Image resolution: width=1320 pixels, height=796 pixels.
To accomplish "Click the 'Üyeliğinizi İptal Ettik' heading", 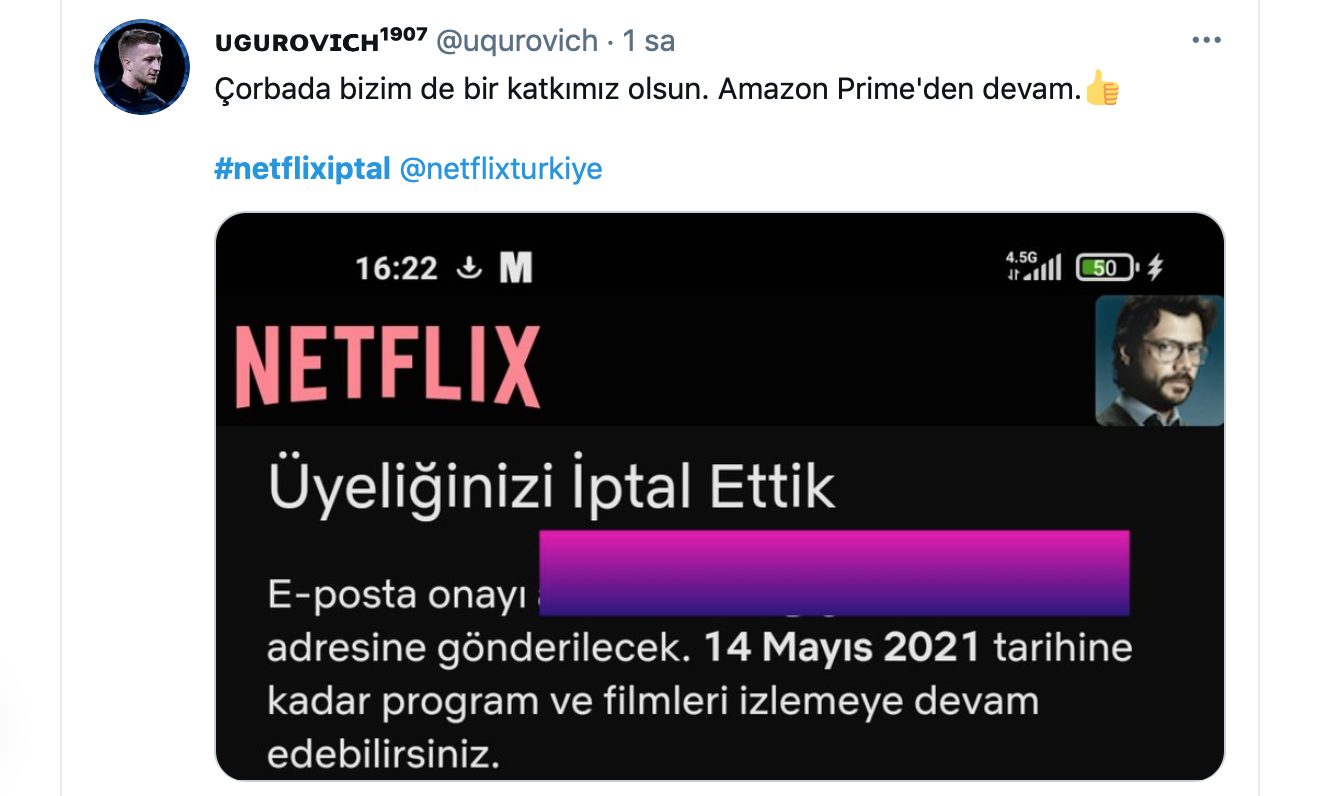I will [551, 488].
